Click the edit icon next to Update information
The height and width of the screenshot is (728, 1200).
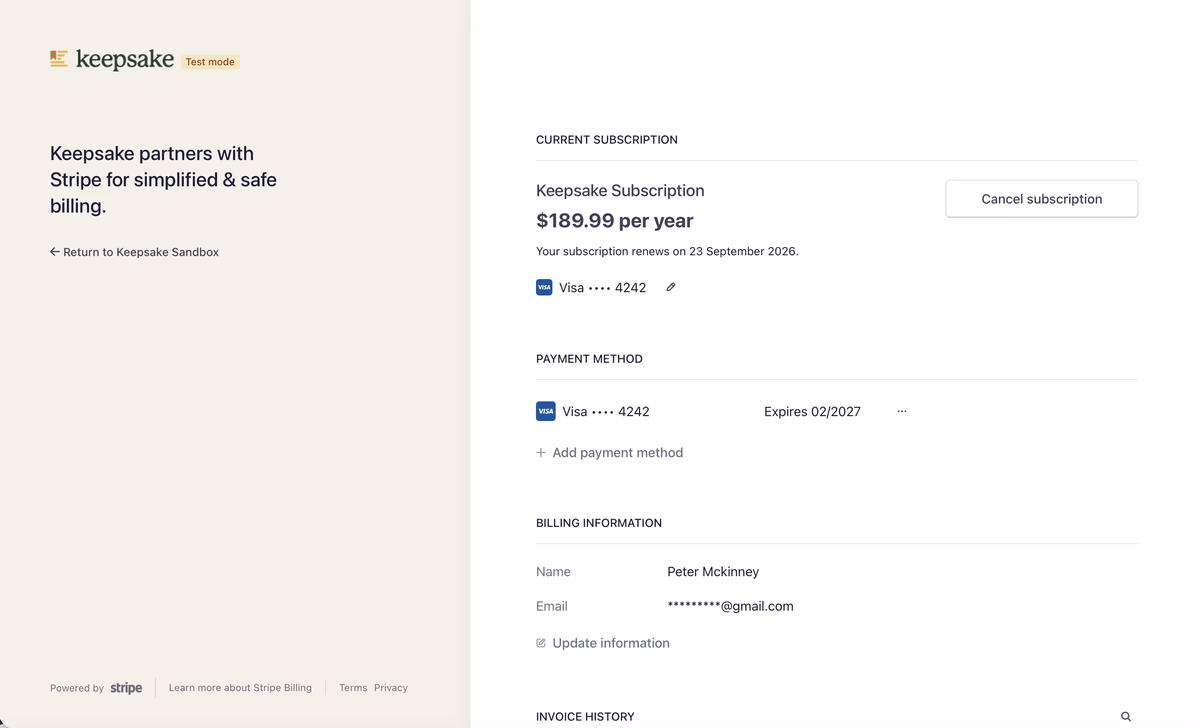(541, 643)
